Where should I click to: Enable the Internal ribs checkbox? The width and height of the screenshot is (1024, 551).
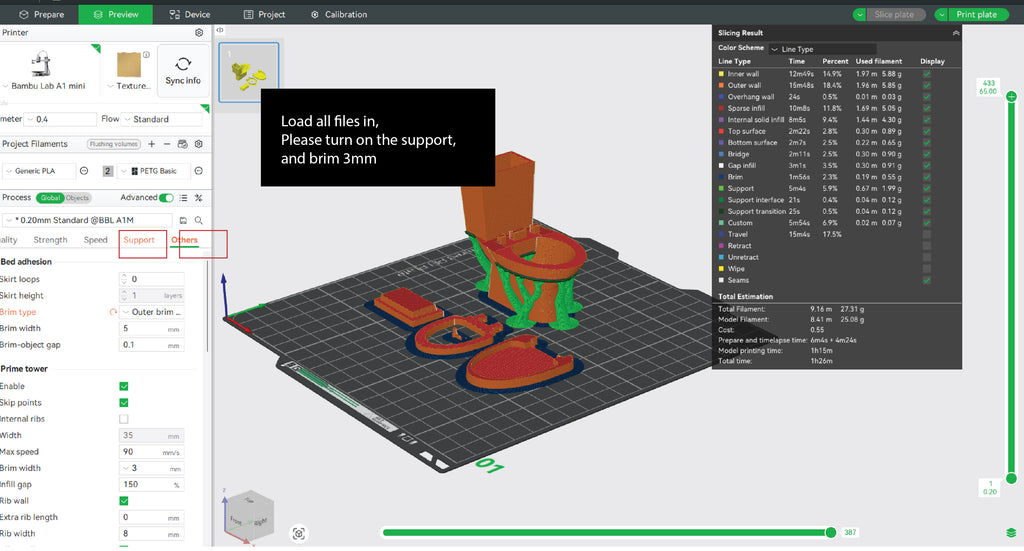tap(124, 419)
